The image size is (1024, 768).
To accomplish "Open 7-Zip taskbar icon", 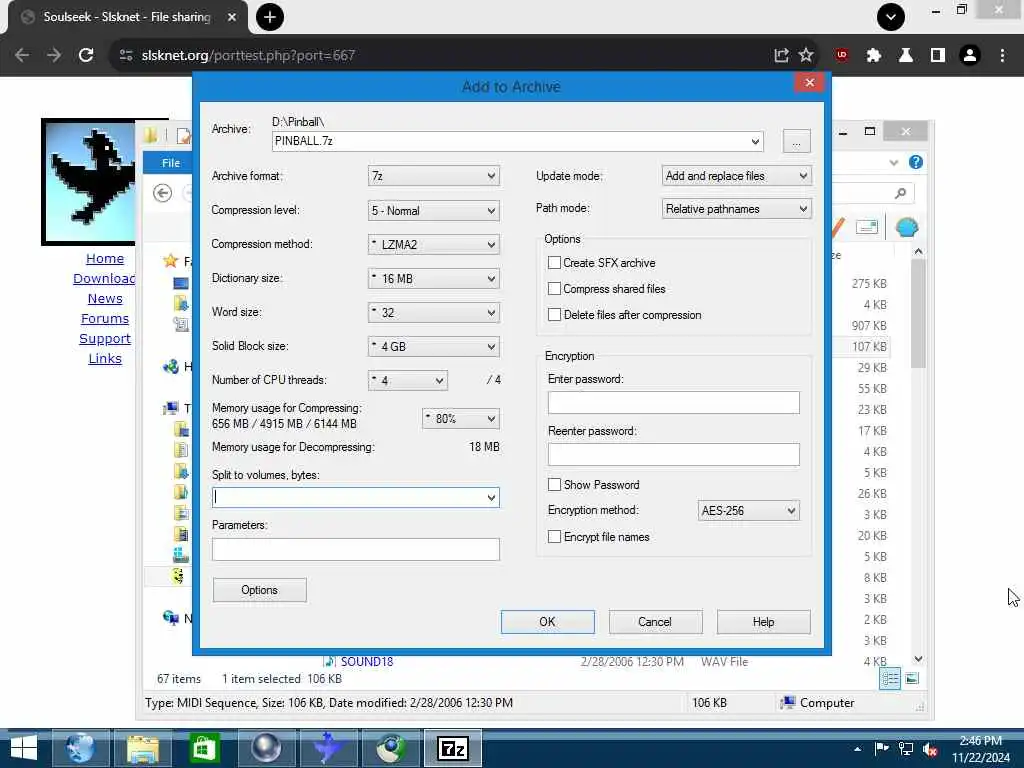I will (453, 748).
